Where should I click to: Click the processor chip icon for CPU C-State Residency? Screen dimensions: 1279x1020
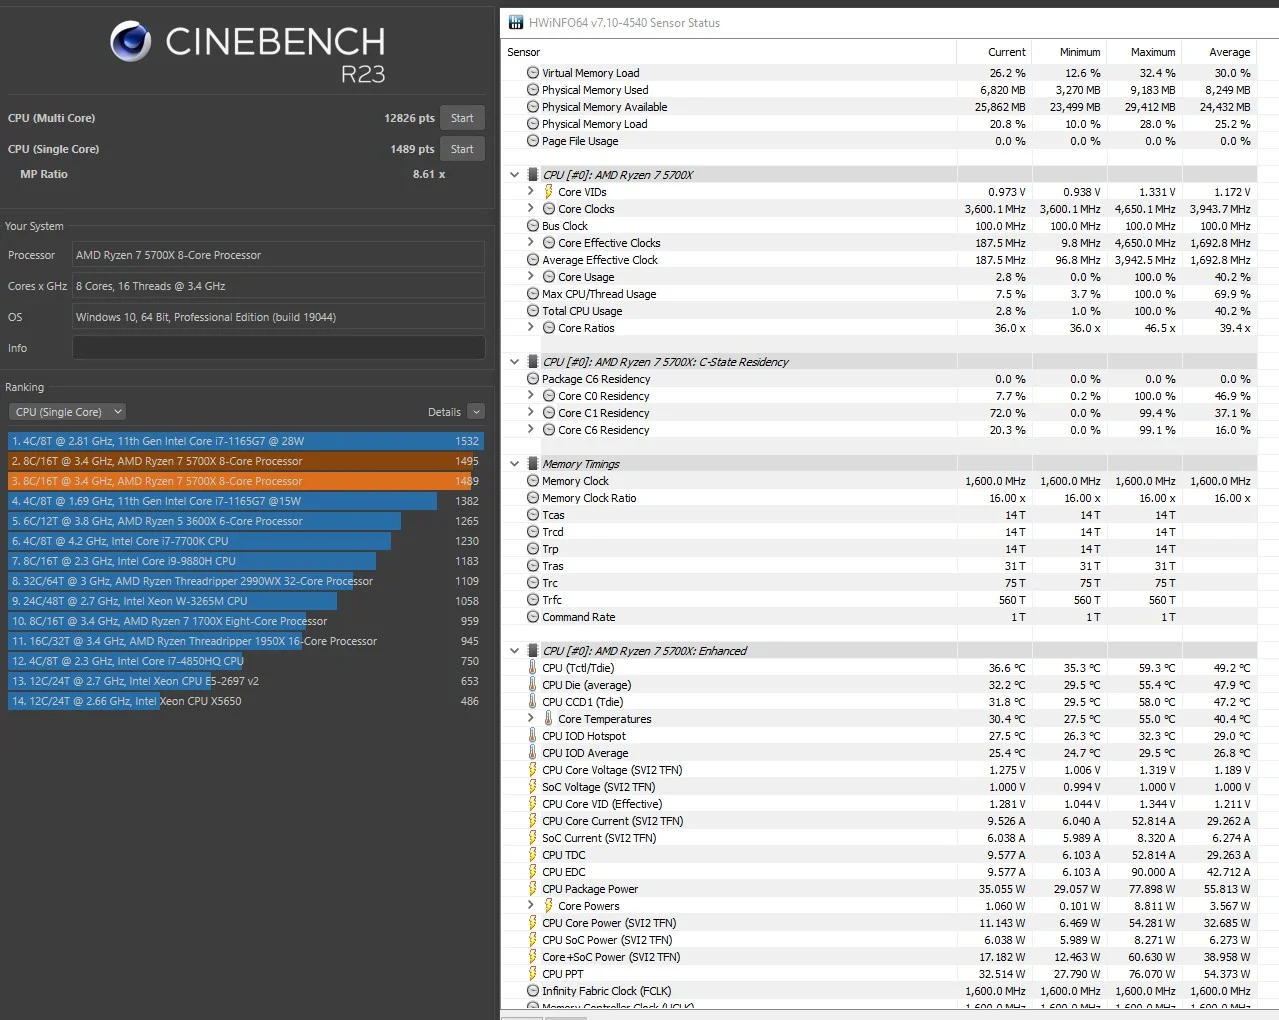coord(533,362)
